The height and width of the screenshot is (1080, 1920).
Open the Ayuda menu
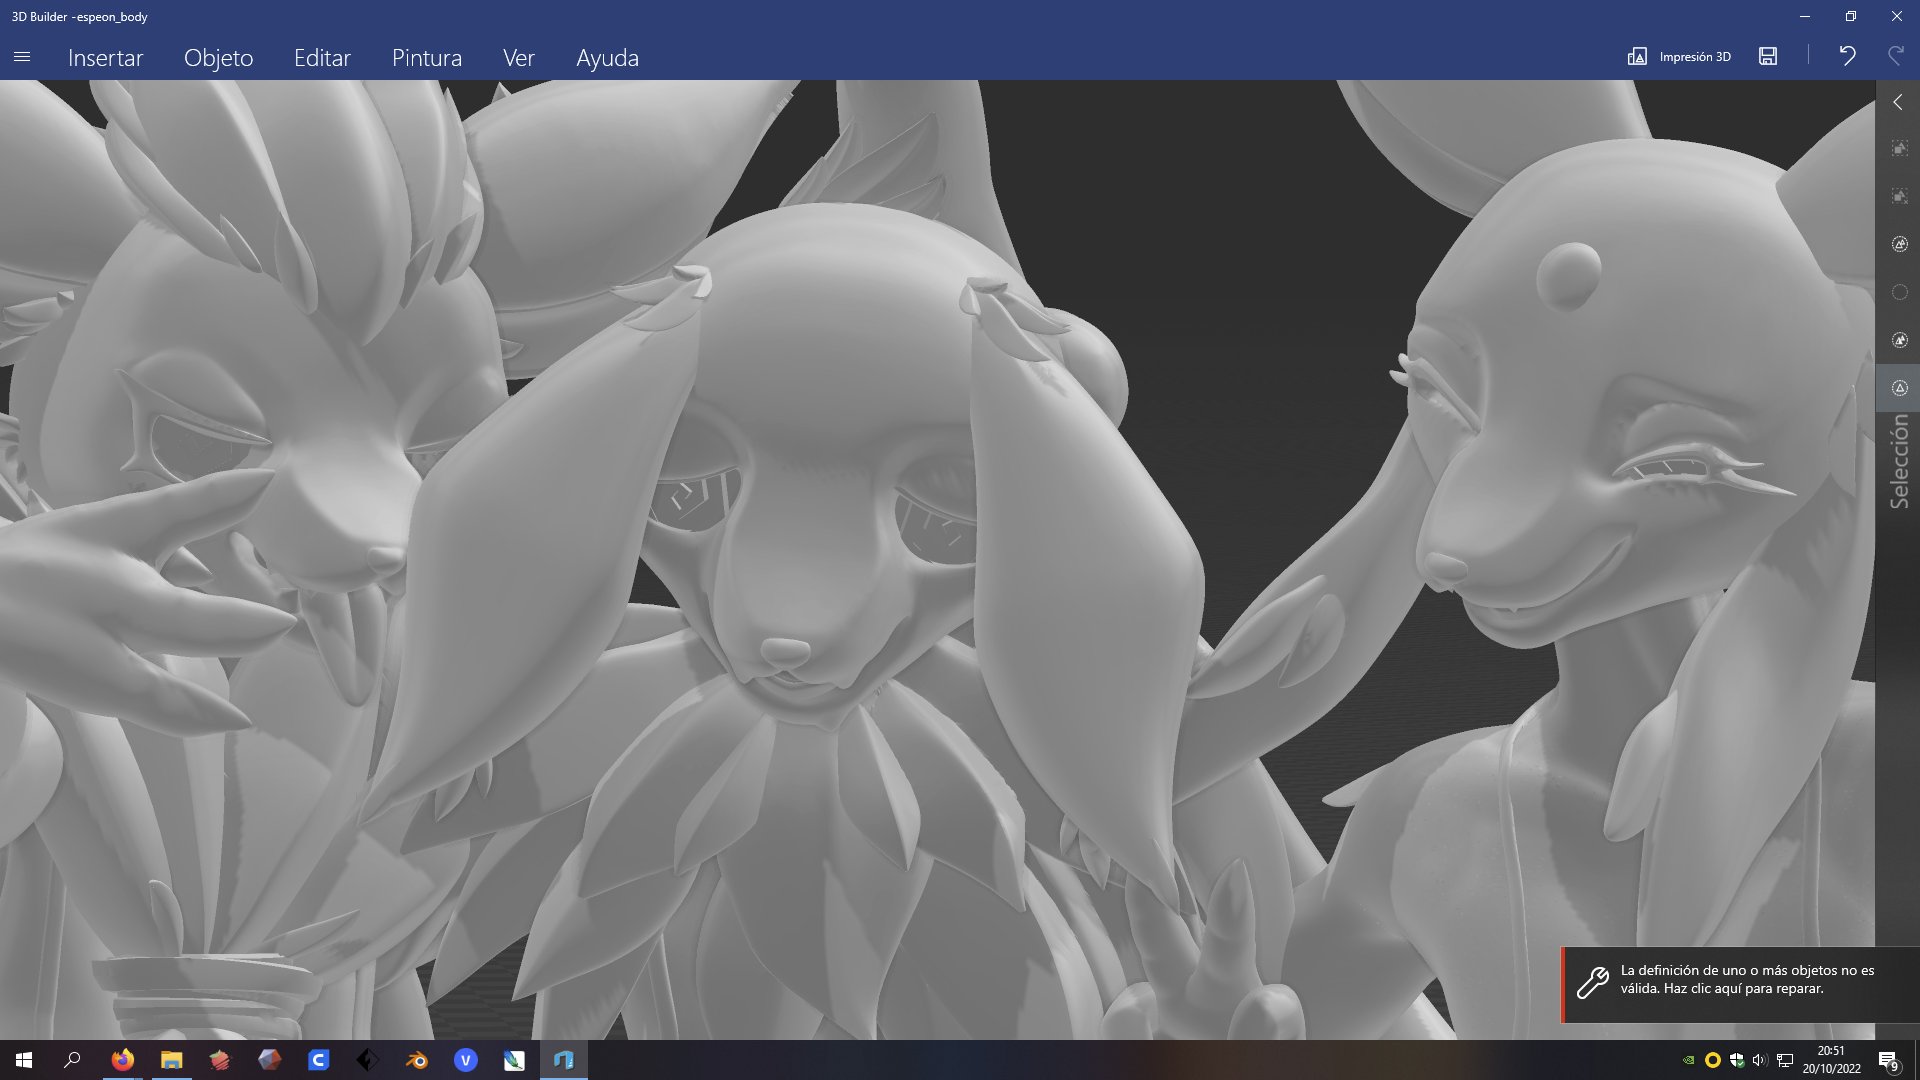pyautogui.click(x=607, y=58)
